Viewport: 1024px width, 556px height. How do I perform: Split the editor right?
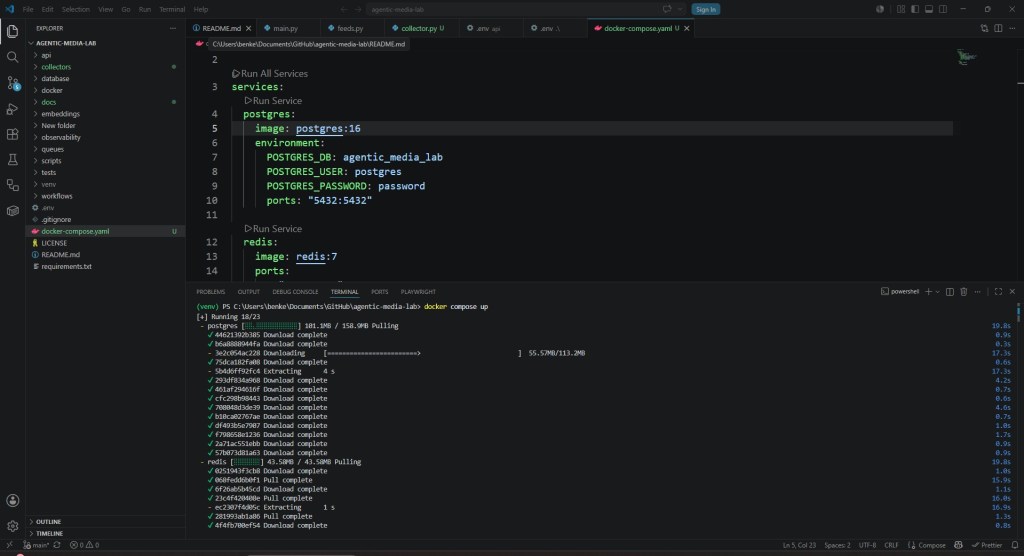(x=999, y=28)
